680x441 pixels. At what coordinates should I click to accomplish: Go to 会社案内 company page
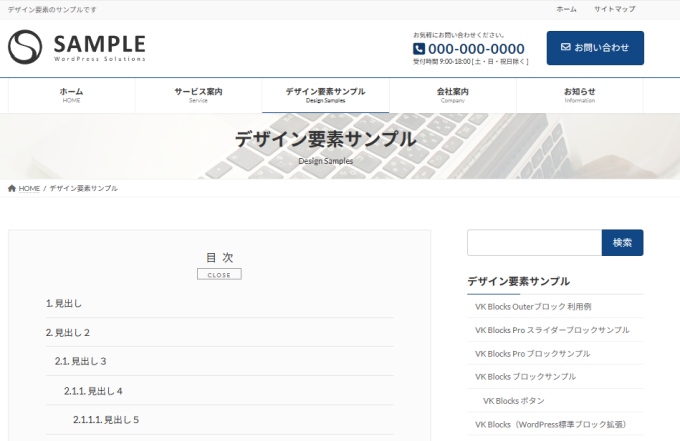452,95
